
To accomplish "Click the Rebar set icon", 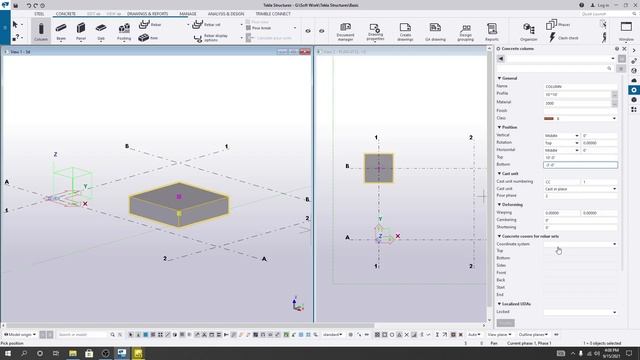I will click(x=198, y=24).
